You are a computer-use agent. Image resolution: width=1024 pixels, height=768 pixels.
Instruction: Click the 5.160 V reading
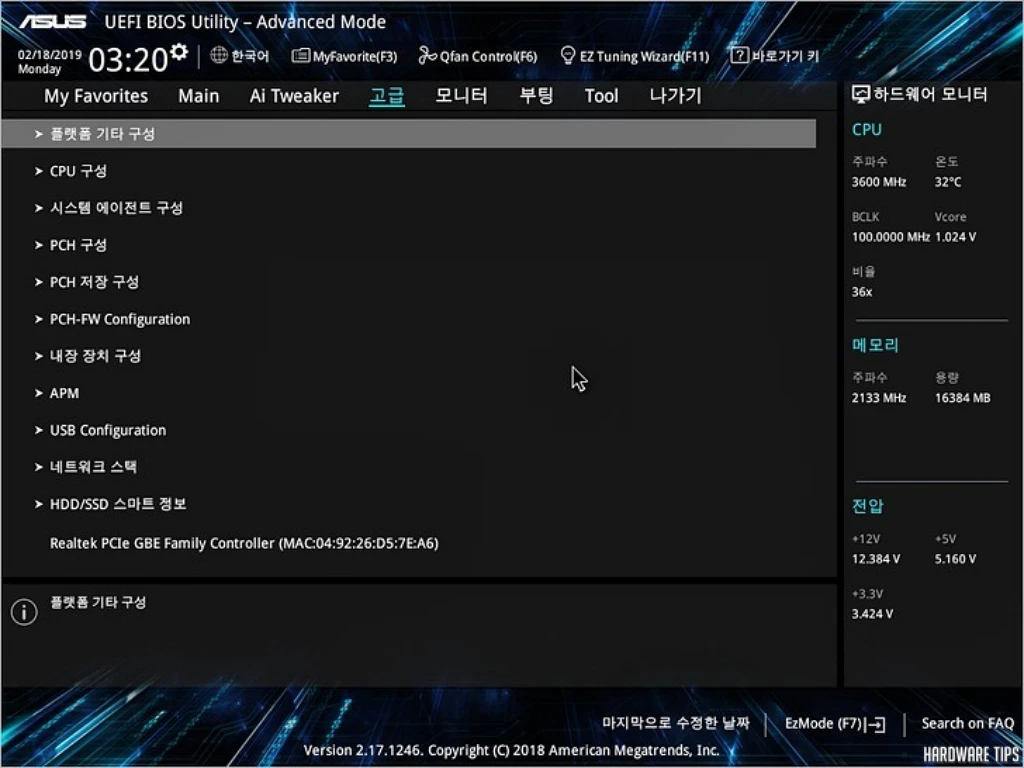point(955,559)
